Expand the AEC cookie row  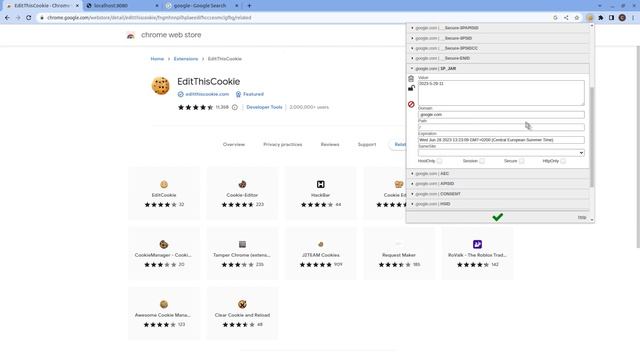tap(498, 173)
